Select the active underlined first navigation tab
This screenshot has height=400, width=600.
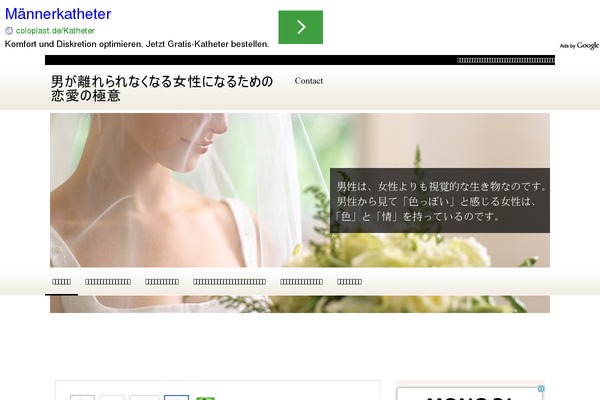[61, 282]
